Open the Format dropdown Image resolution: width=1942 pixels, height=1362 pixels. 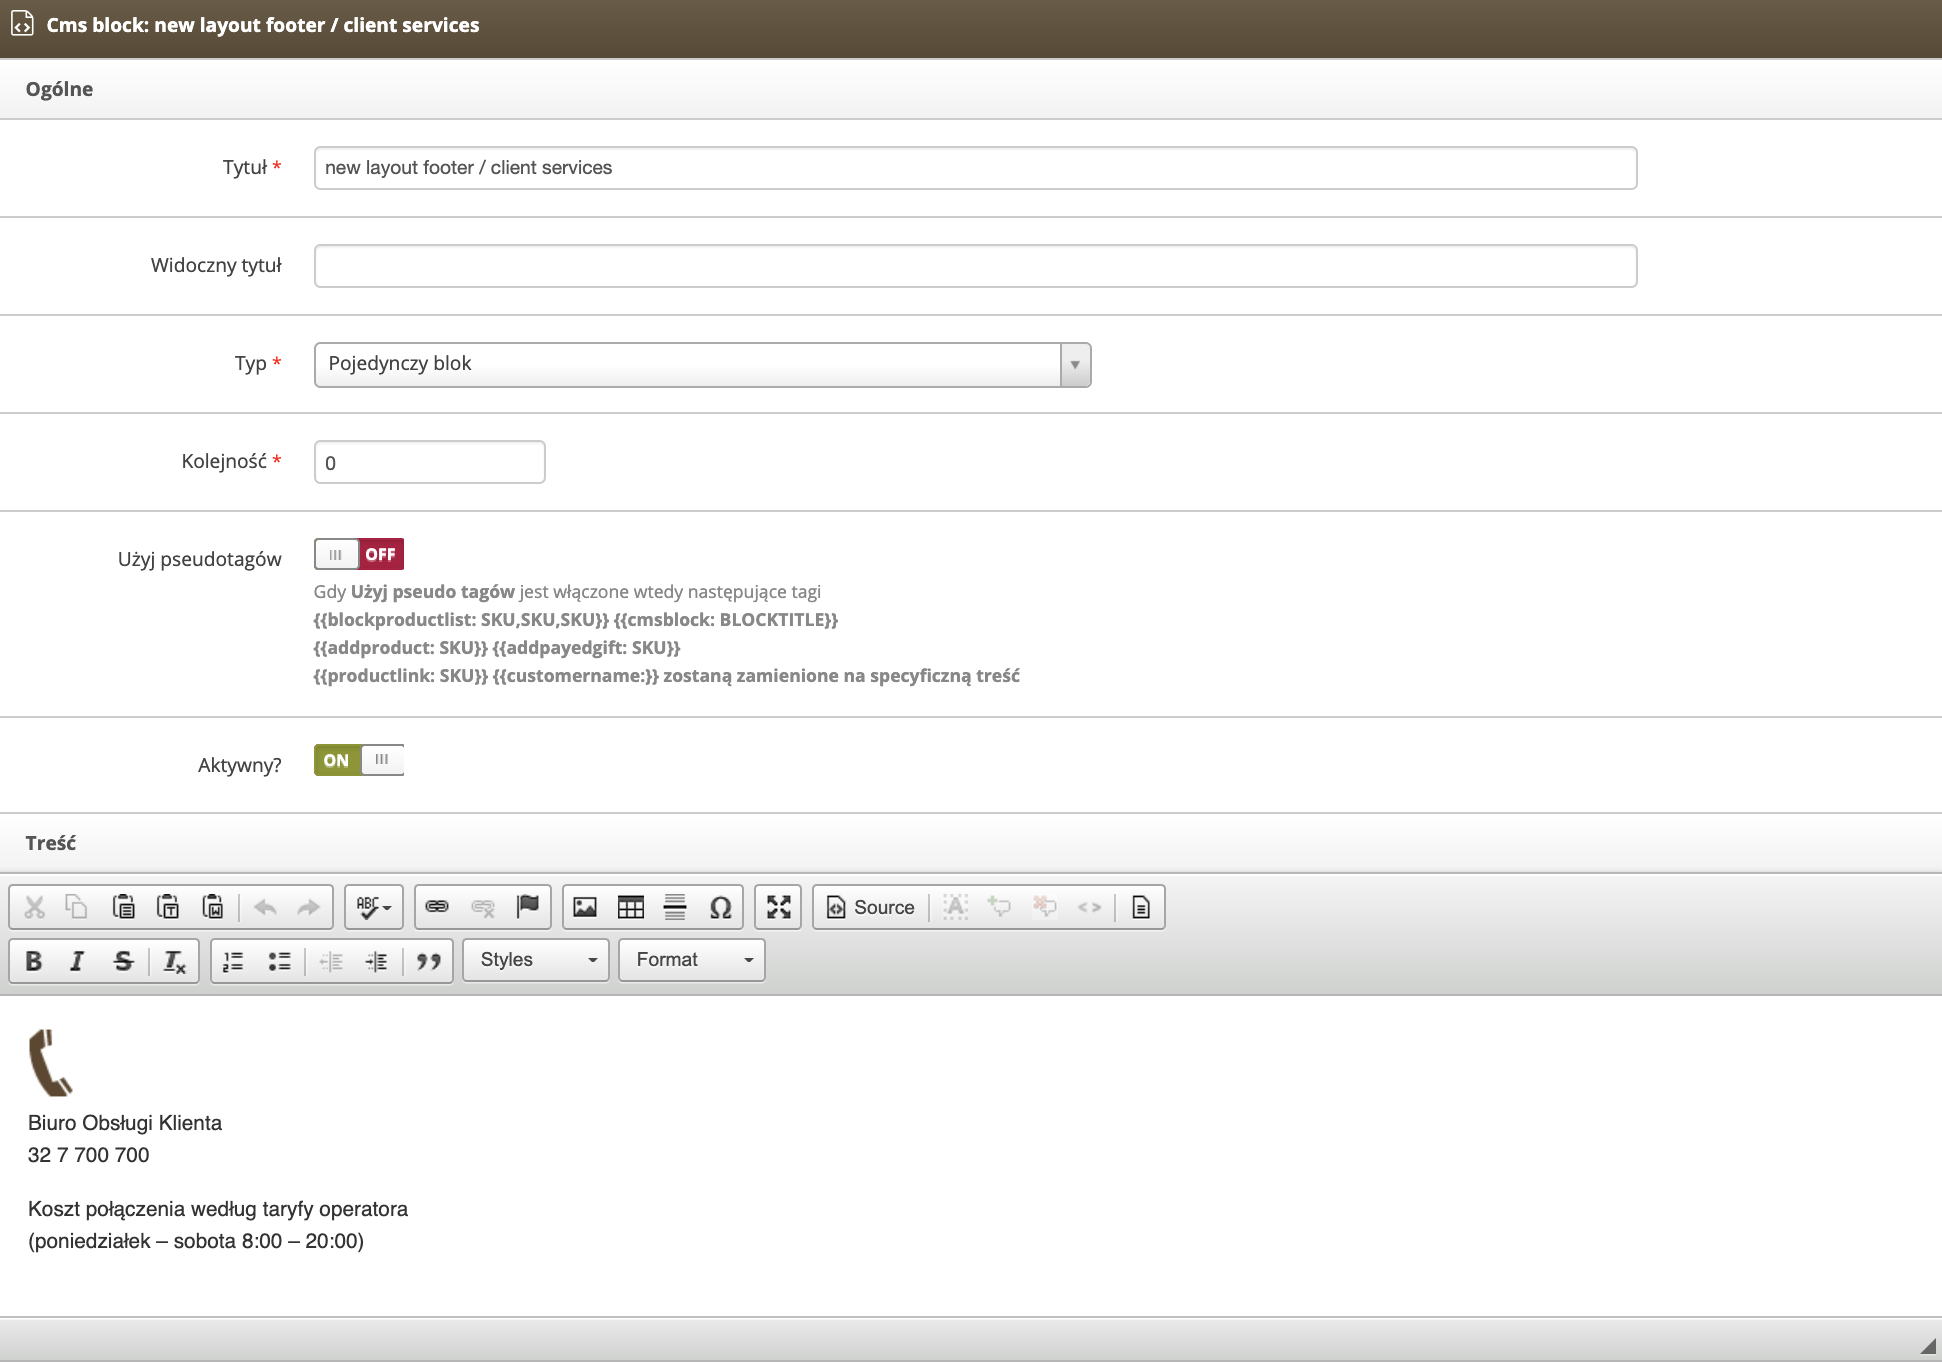pyautogui.click(x=692, y=960)
